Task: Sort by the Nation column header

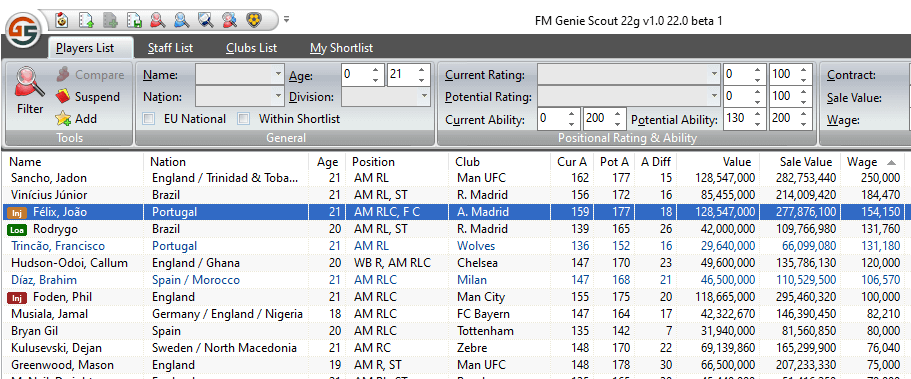Action: [x=225, y=162]
